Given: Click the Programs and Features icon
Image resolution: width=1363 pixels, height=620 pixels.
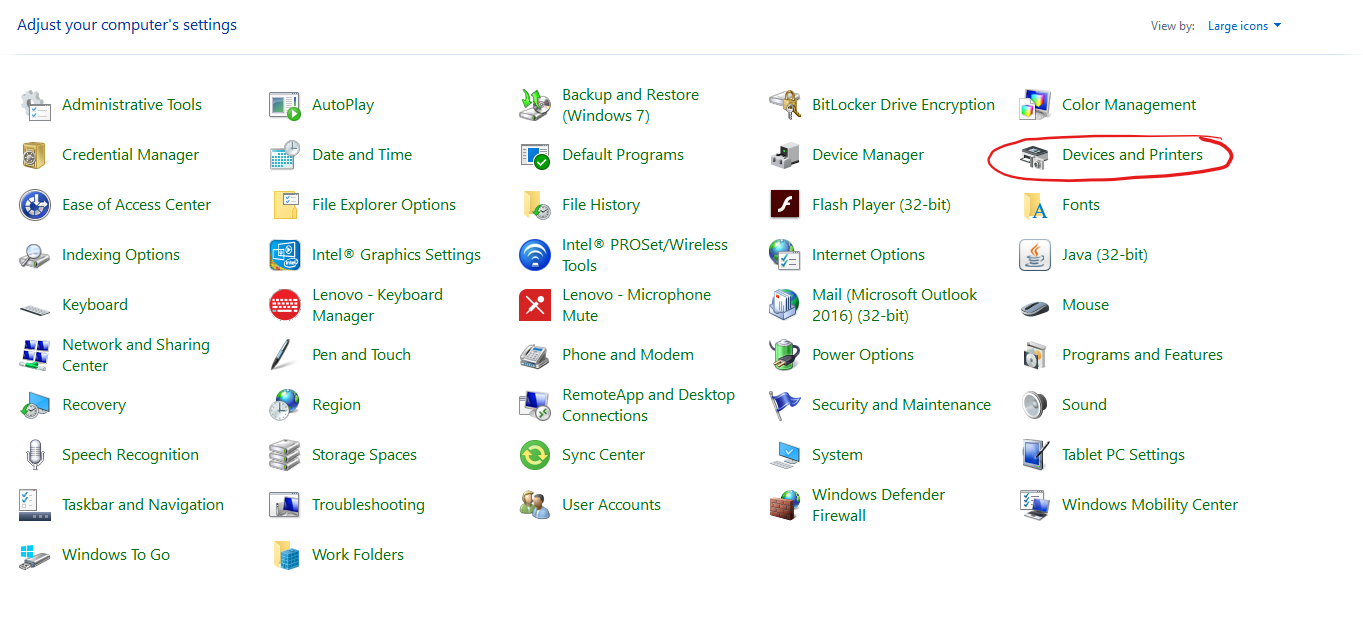Looking at the screenshot, I should tap(1035, 355).
